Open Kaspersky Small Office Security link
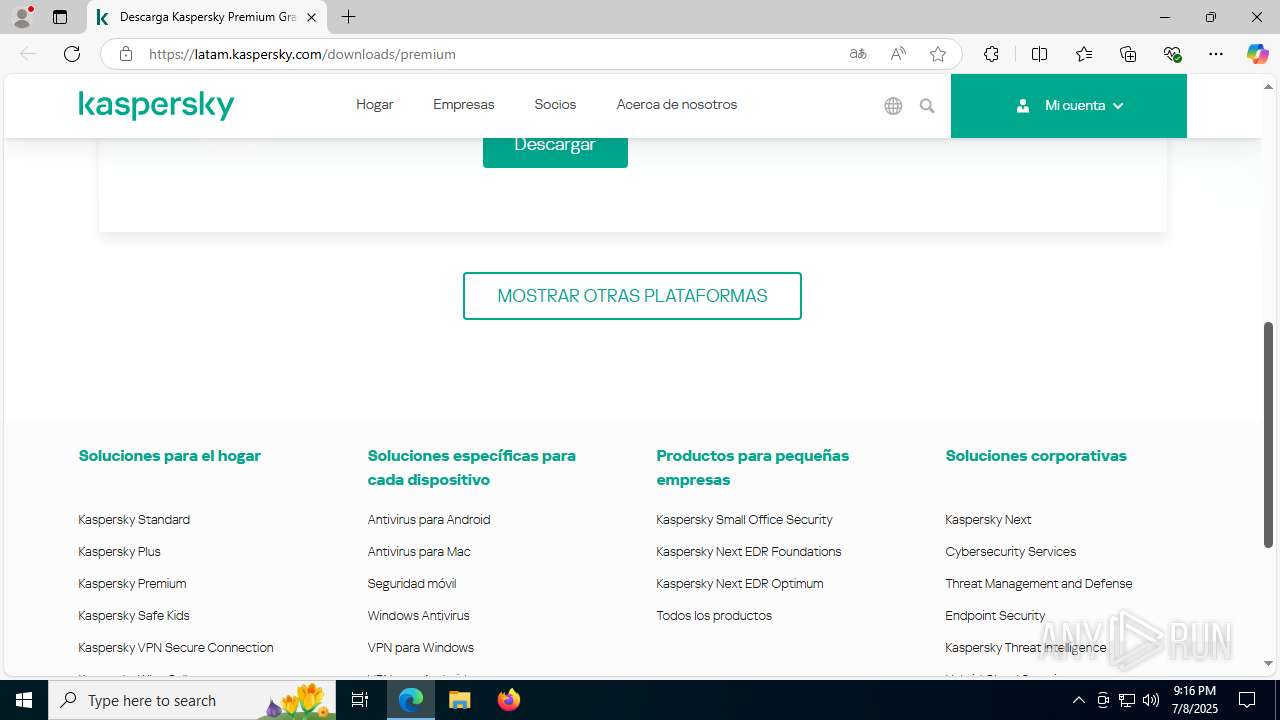Screen dimensions: 1280x720 (744, 520)
